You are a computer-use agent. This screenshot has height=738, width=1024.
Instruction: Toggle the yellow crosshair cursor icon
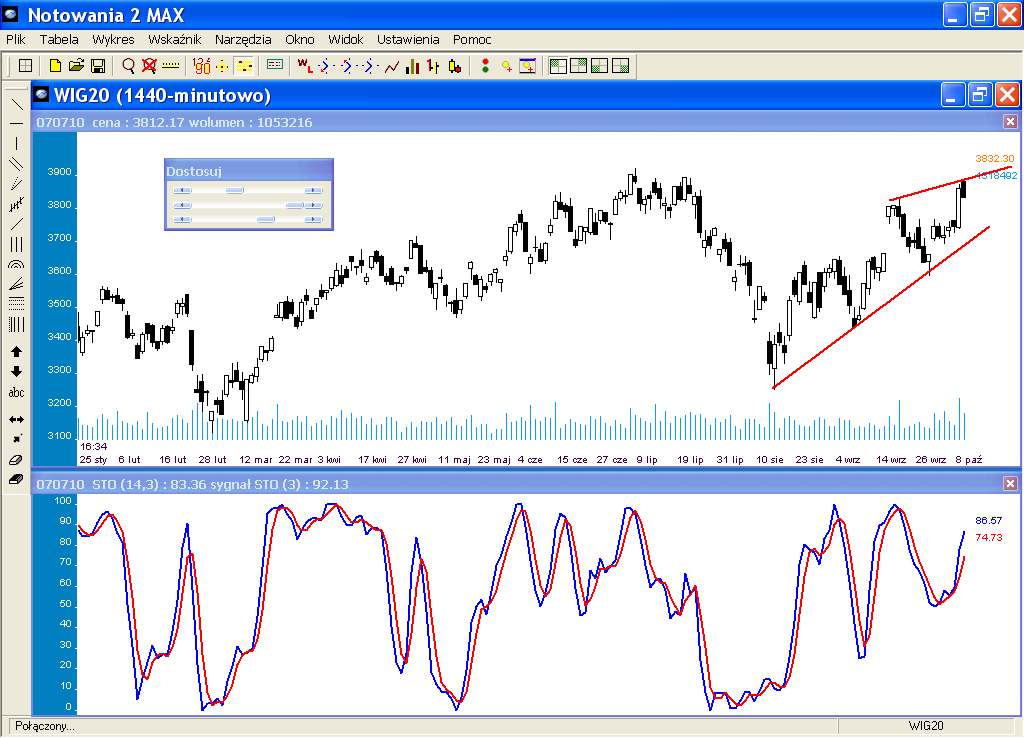point(222,66)
